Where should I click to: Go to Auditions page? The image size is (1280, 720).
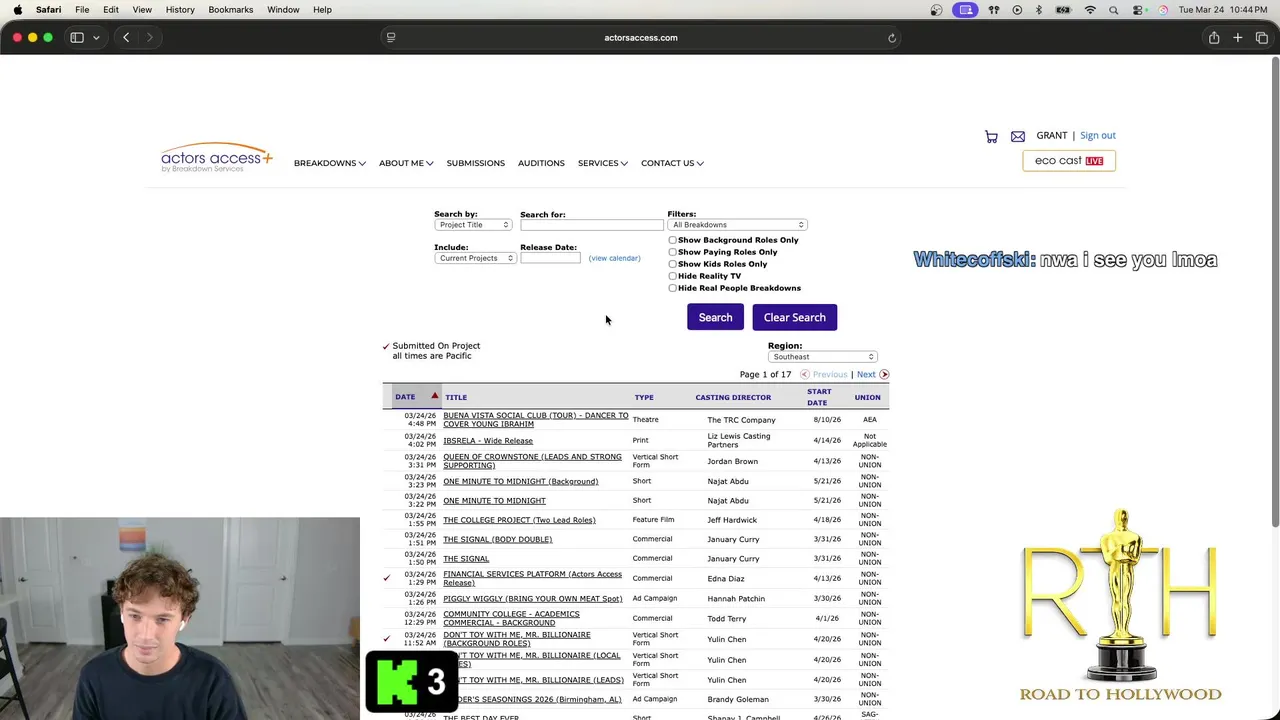click(541, 163)
